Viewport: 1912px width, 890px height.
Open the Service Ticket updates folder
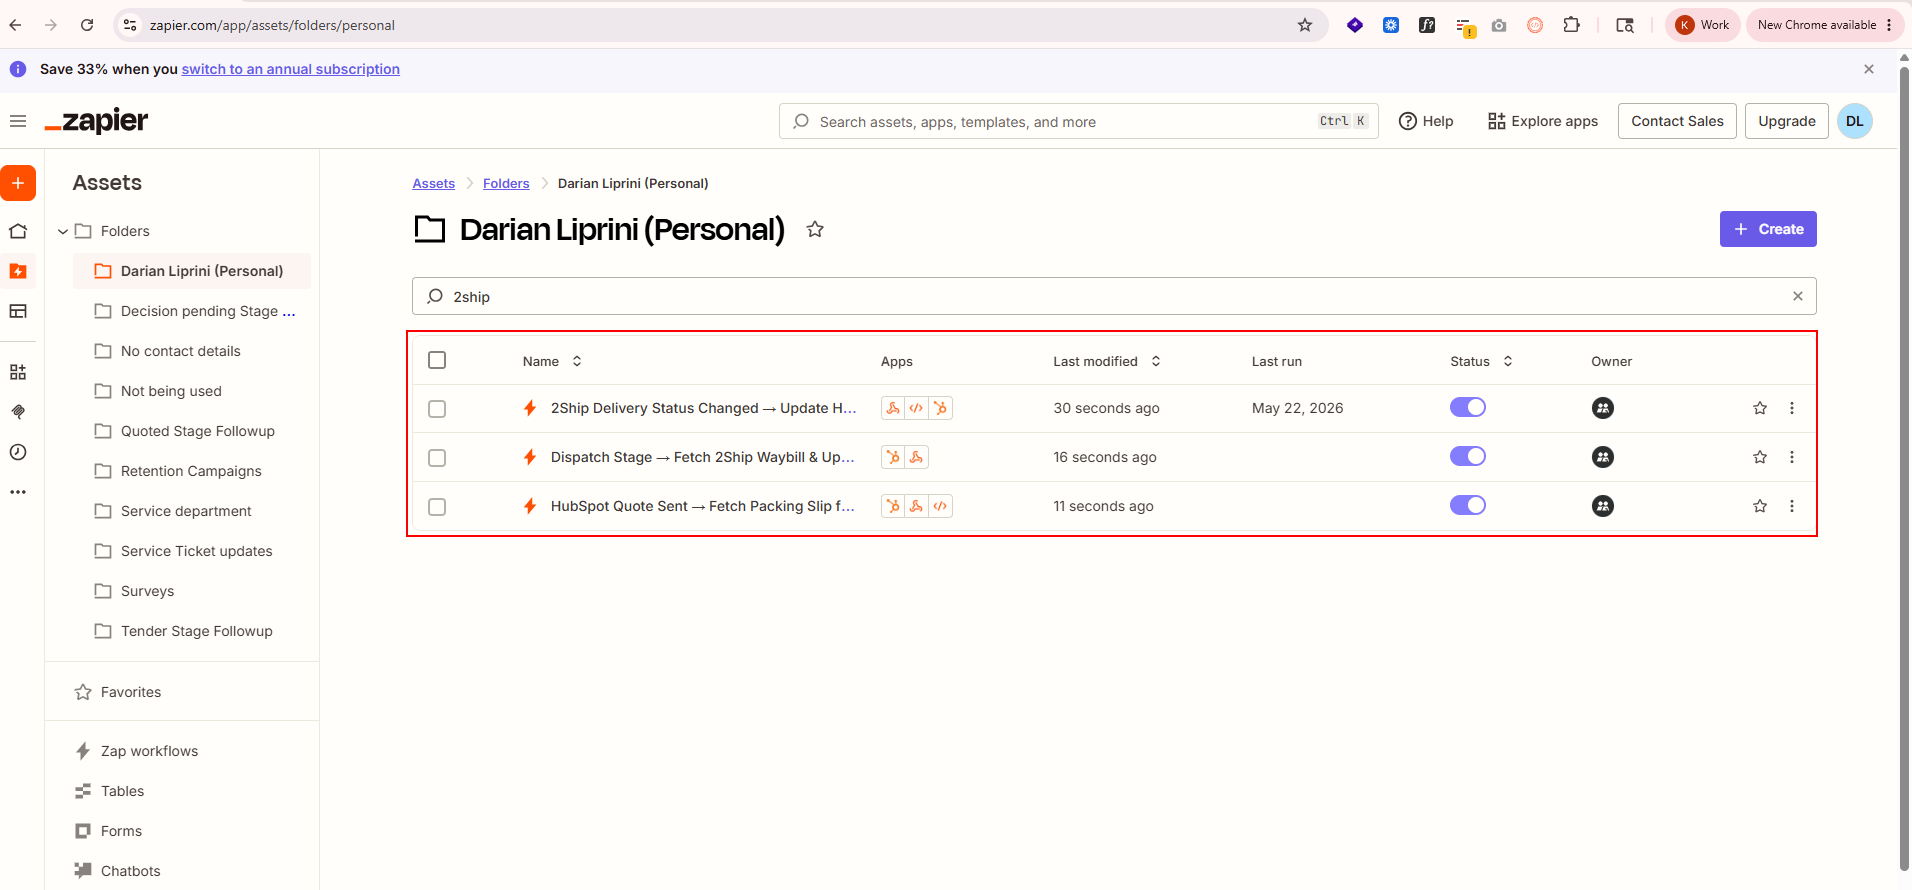(193, 551)
